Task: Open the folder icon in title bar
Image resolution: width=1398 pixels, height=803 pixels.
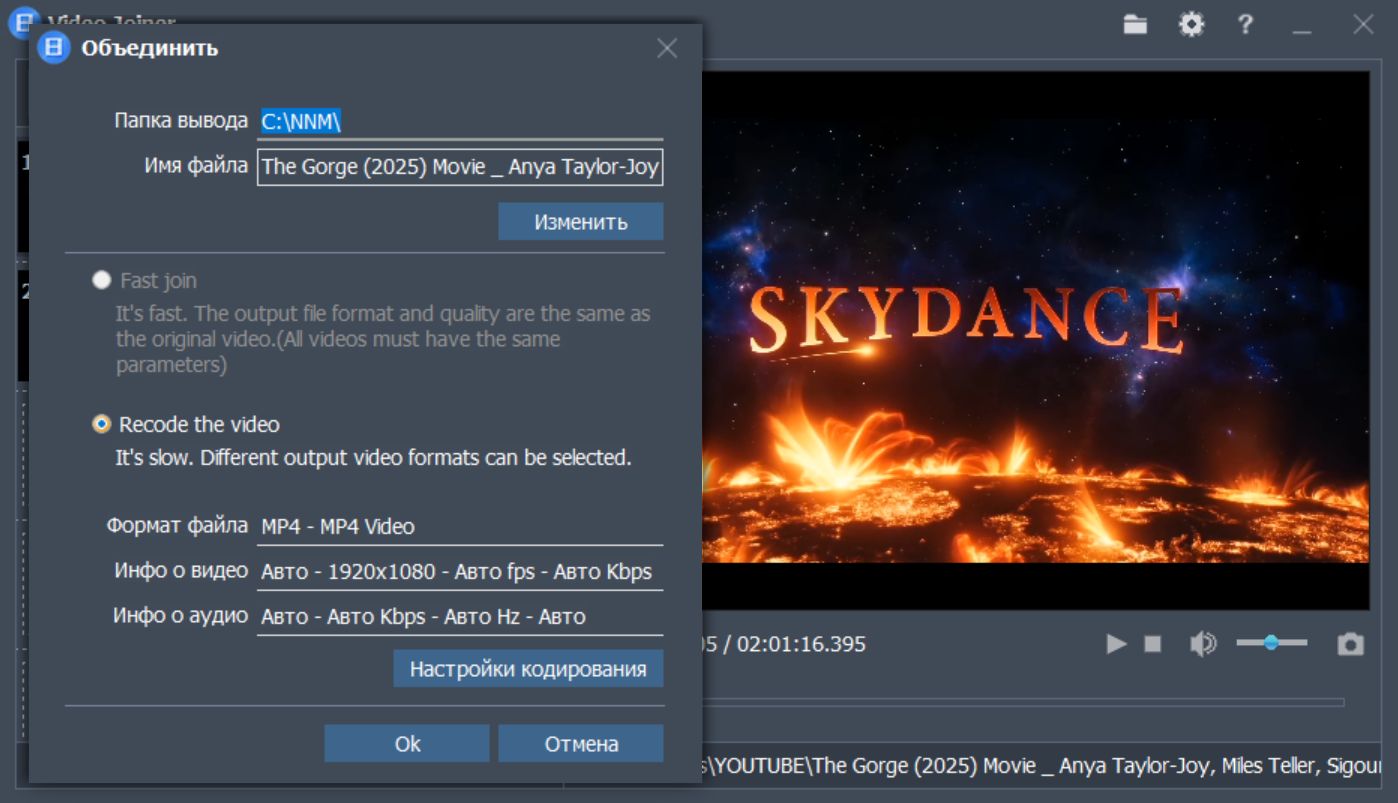Action: tap(1135, 25)
